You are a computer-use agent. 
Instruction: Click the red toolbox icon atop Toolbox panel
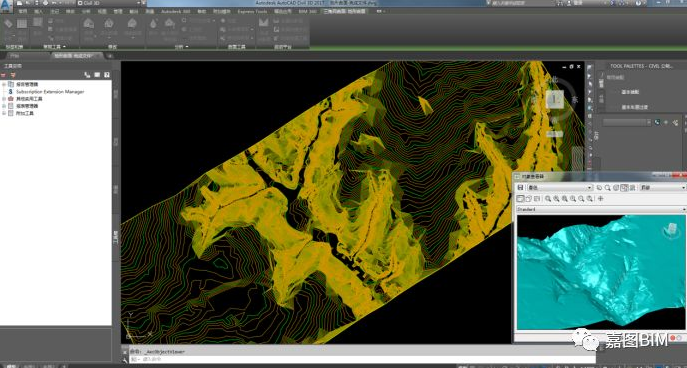(x=4, y=75)
